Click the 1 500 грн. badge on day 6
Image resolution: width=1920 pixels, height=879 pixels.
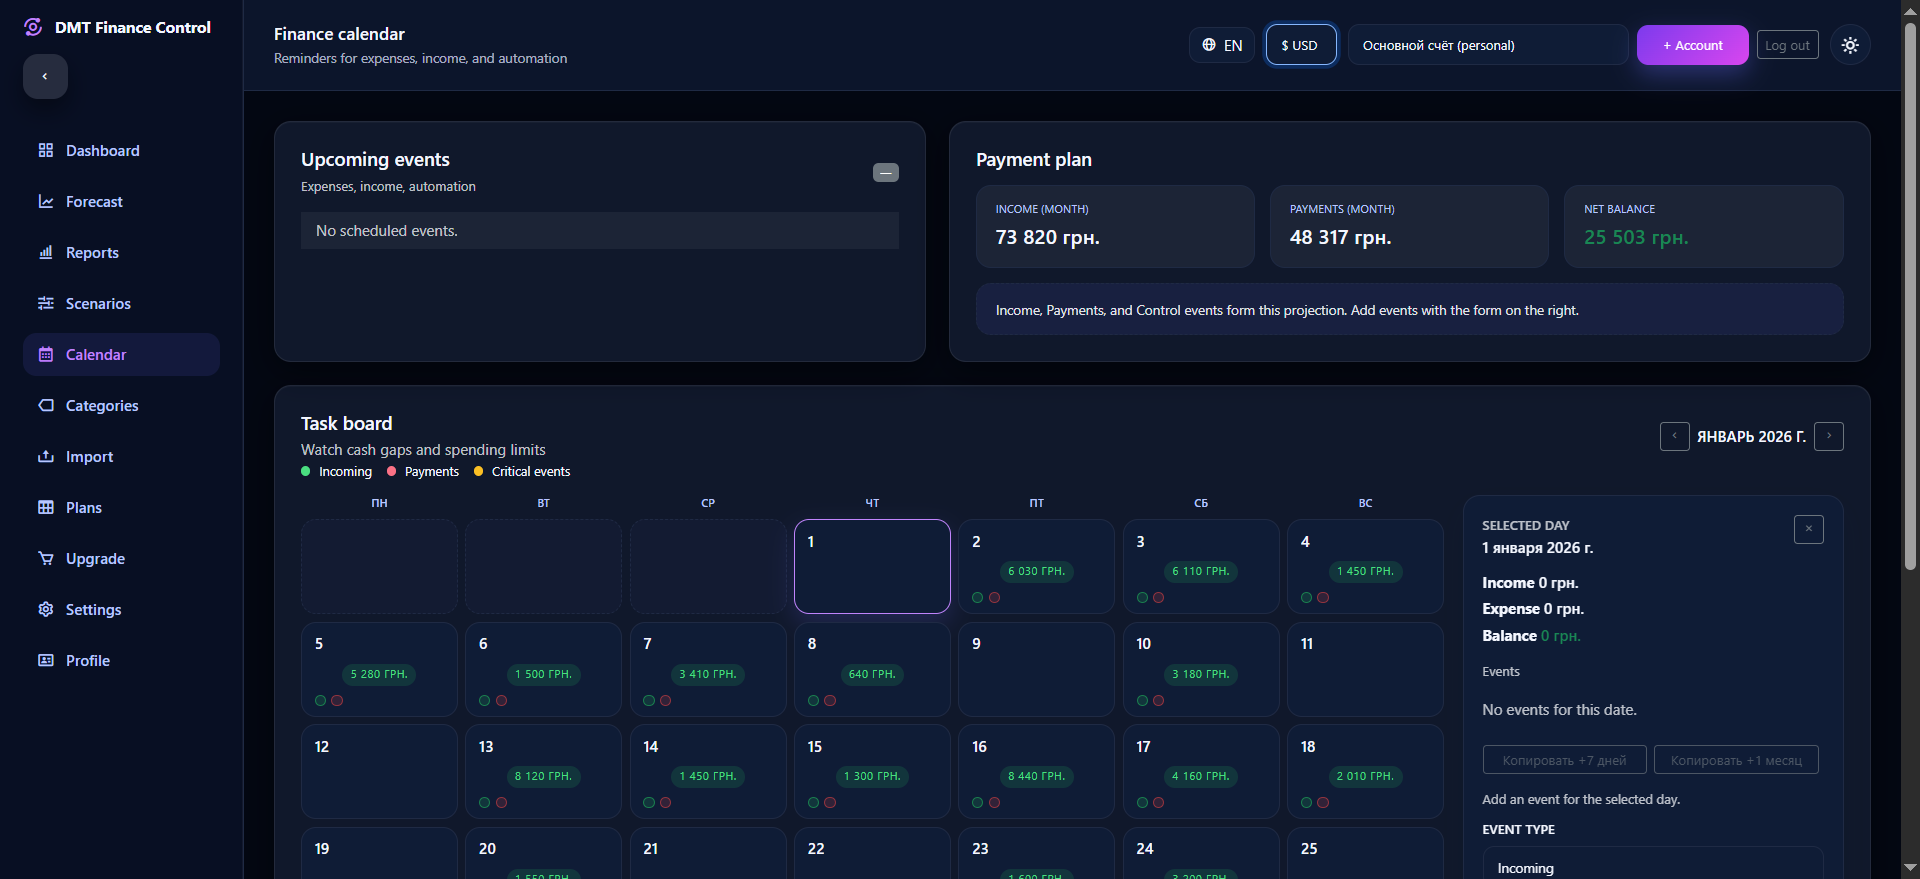coord(543,674)
